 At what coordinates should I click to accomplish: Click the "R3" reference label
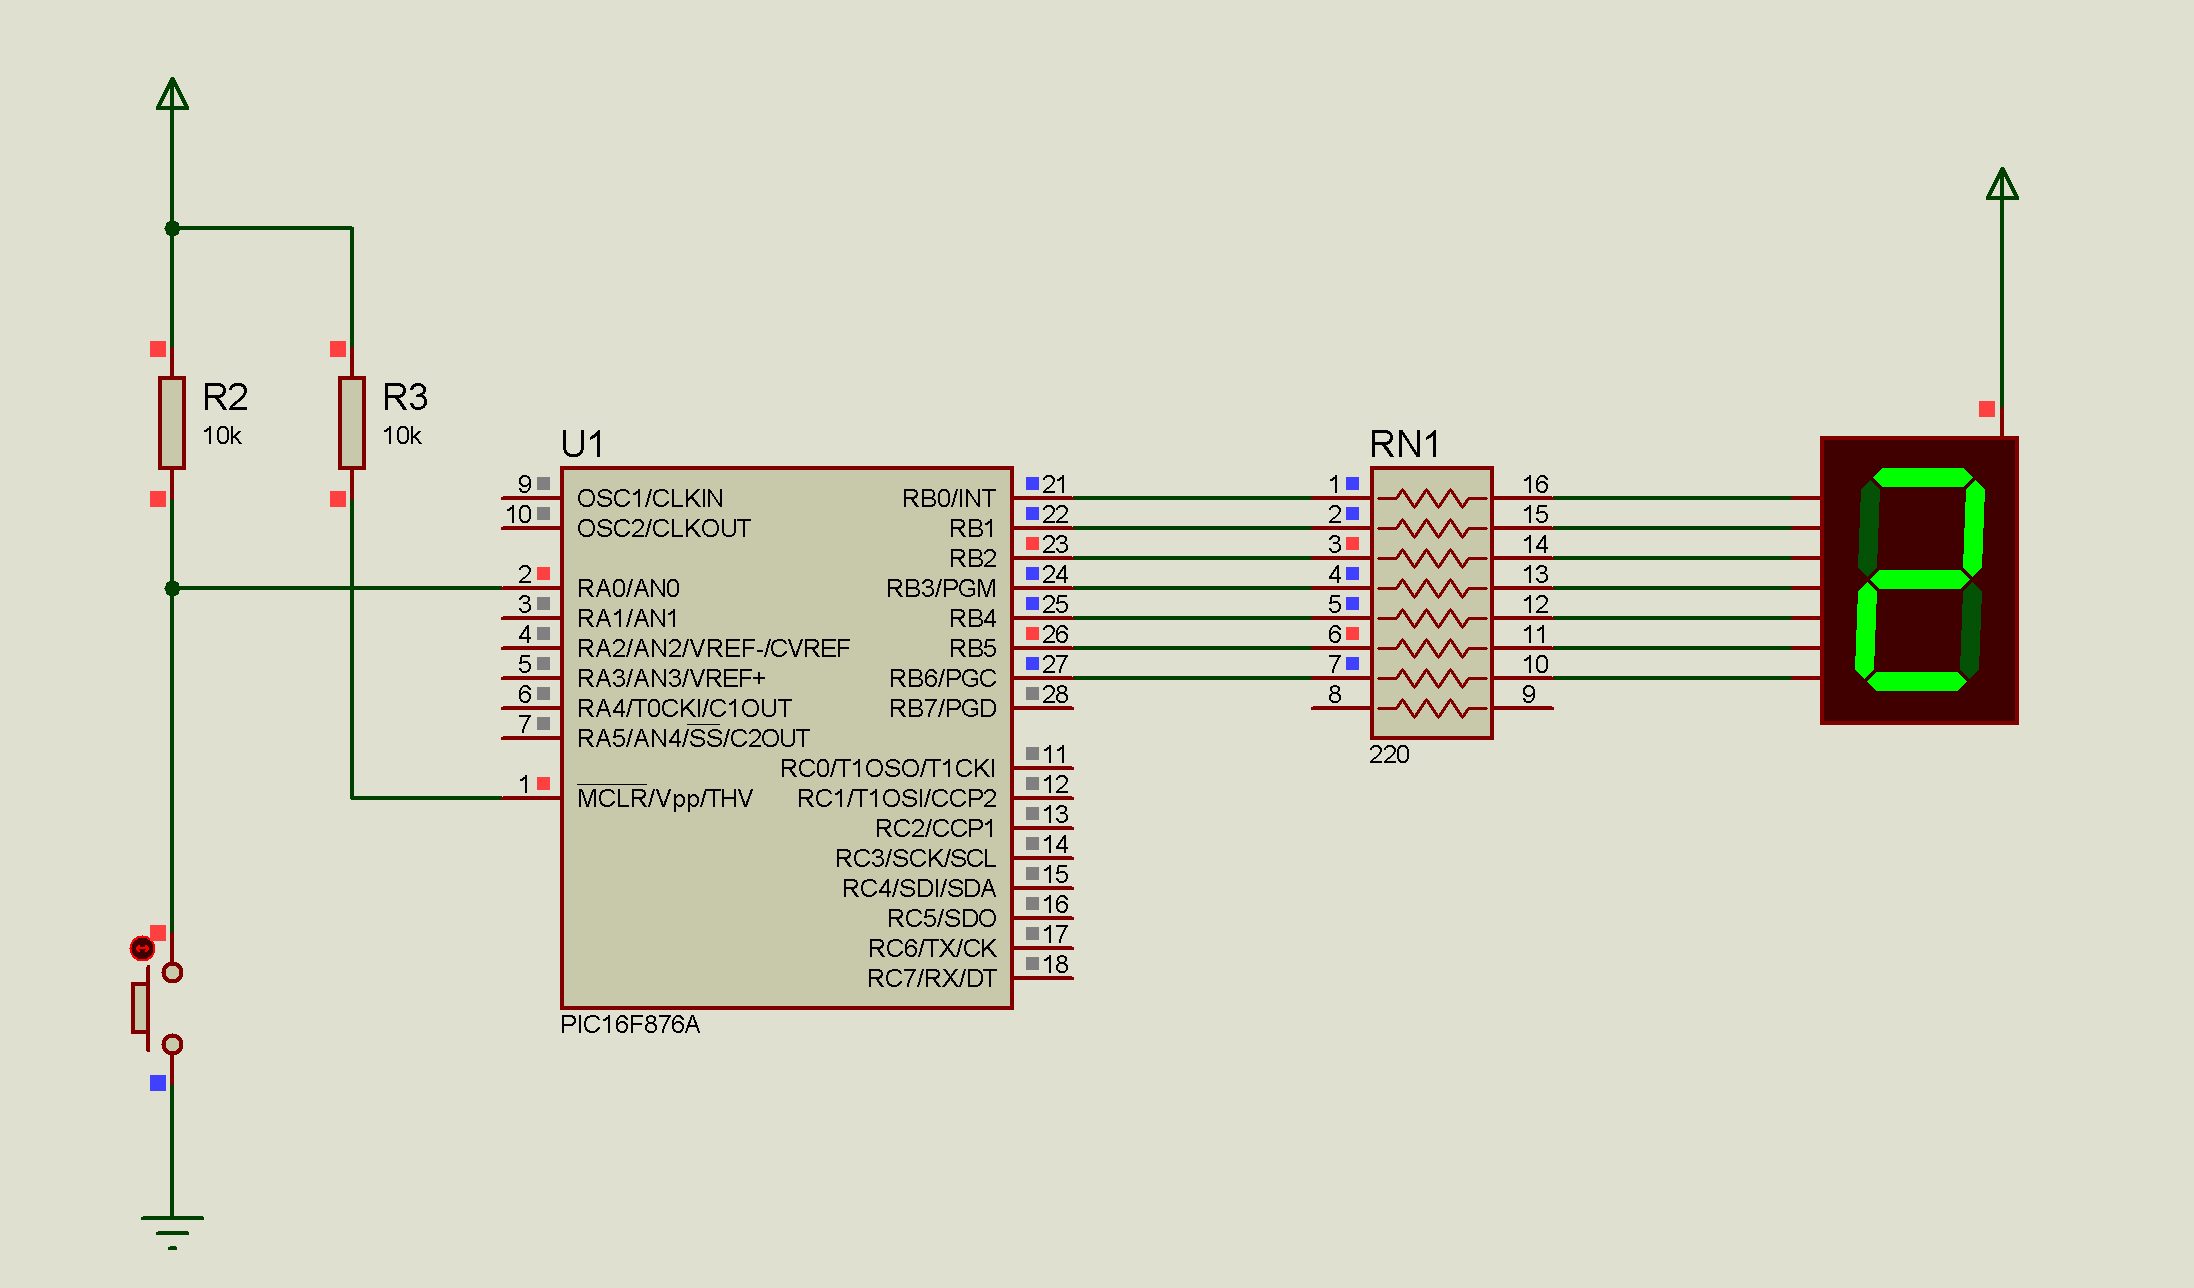pyautogui.click(x=405, y=397)
